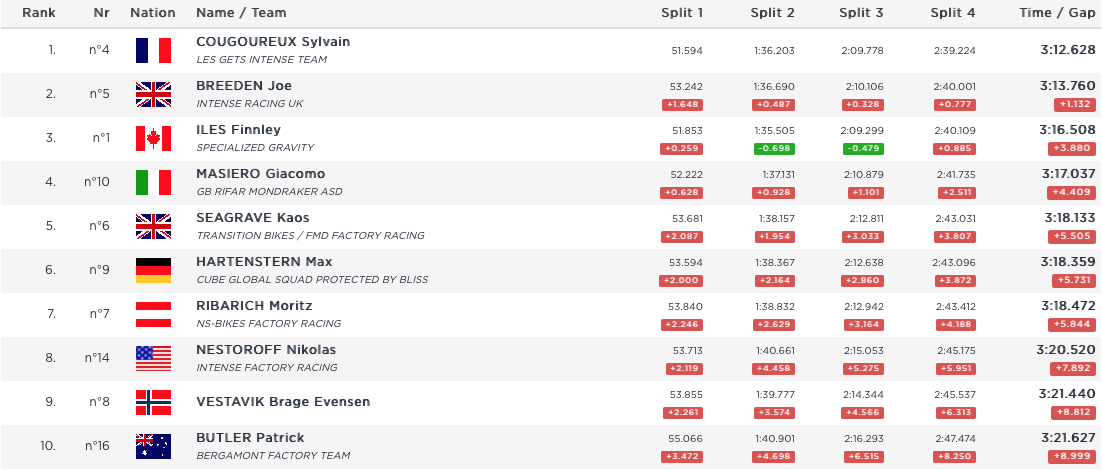The height and width of the screenshot is (472, 1102).
Task: Click the green -0.479 Split 3 badge
Action: (x=862, y=149)
